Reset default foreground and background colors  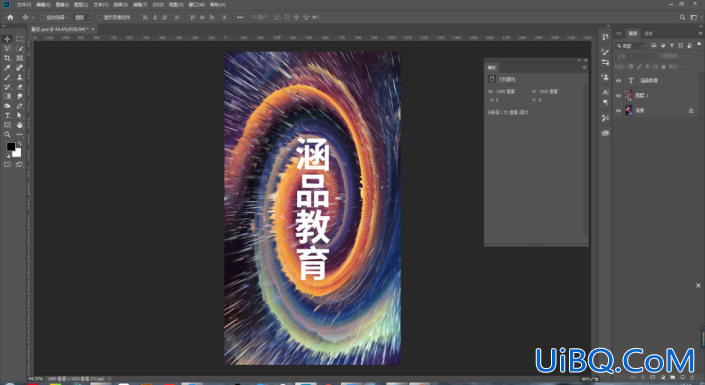[8, 156]
